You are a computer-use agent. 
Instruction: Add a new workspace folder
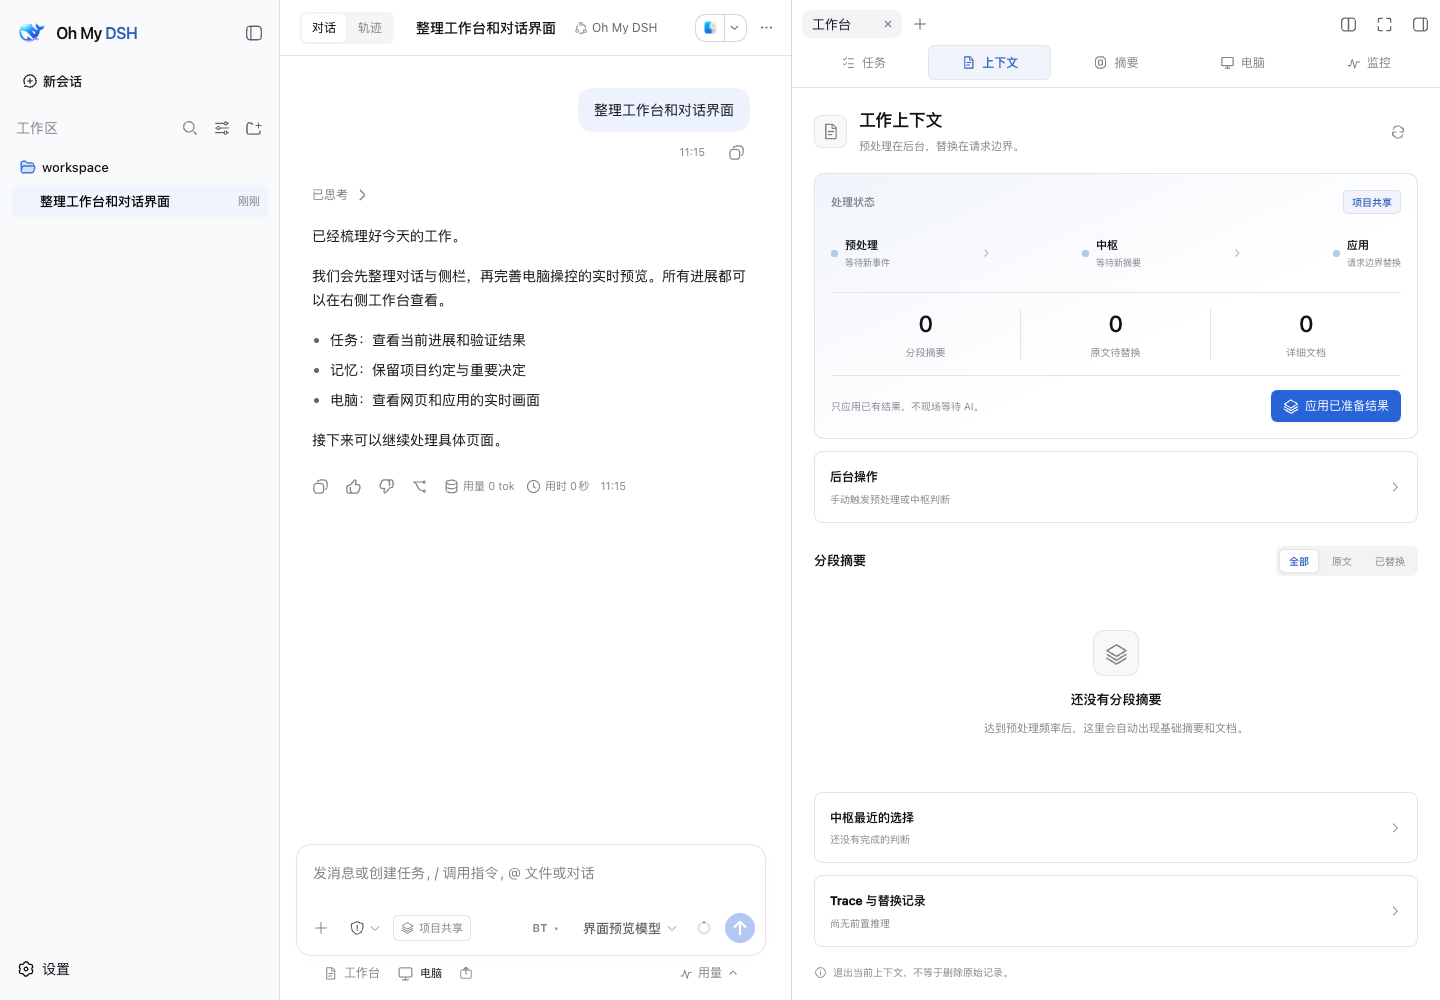point(254,128)
